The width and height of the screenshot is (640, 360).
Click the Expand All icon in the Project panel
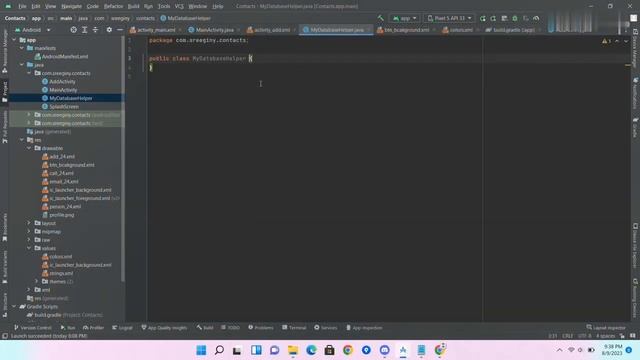click(84, 30)
